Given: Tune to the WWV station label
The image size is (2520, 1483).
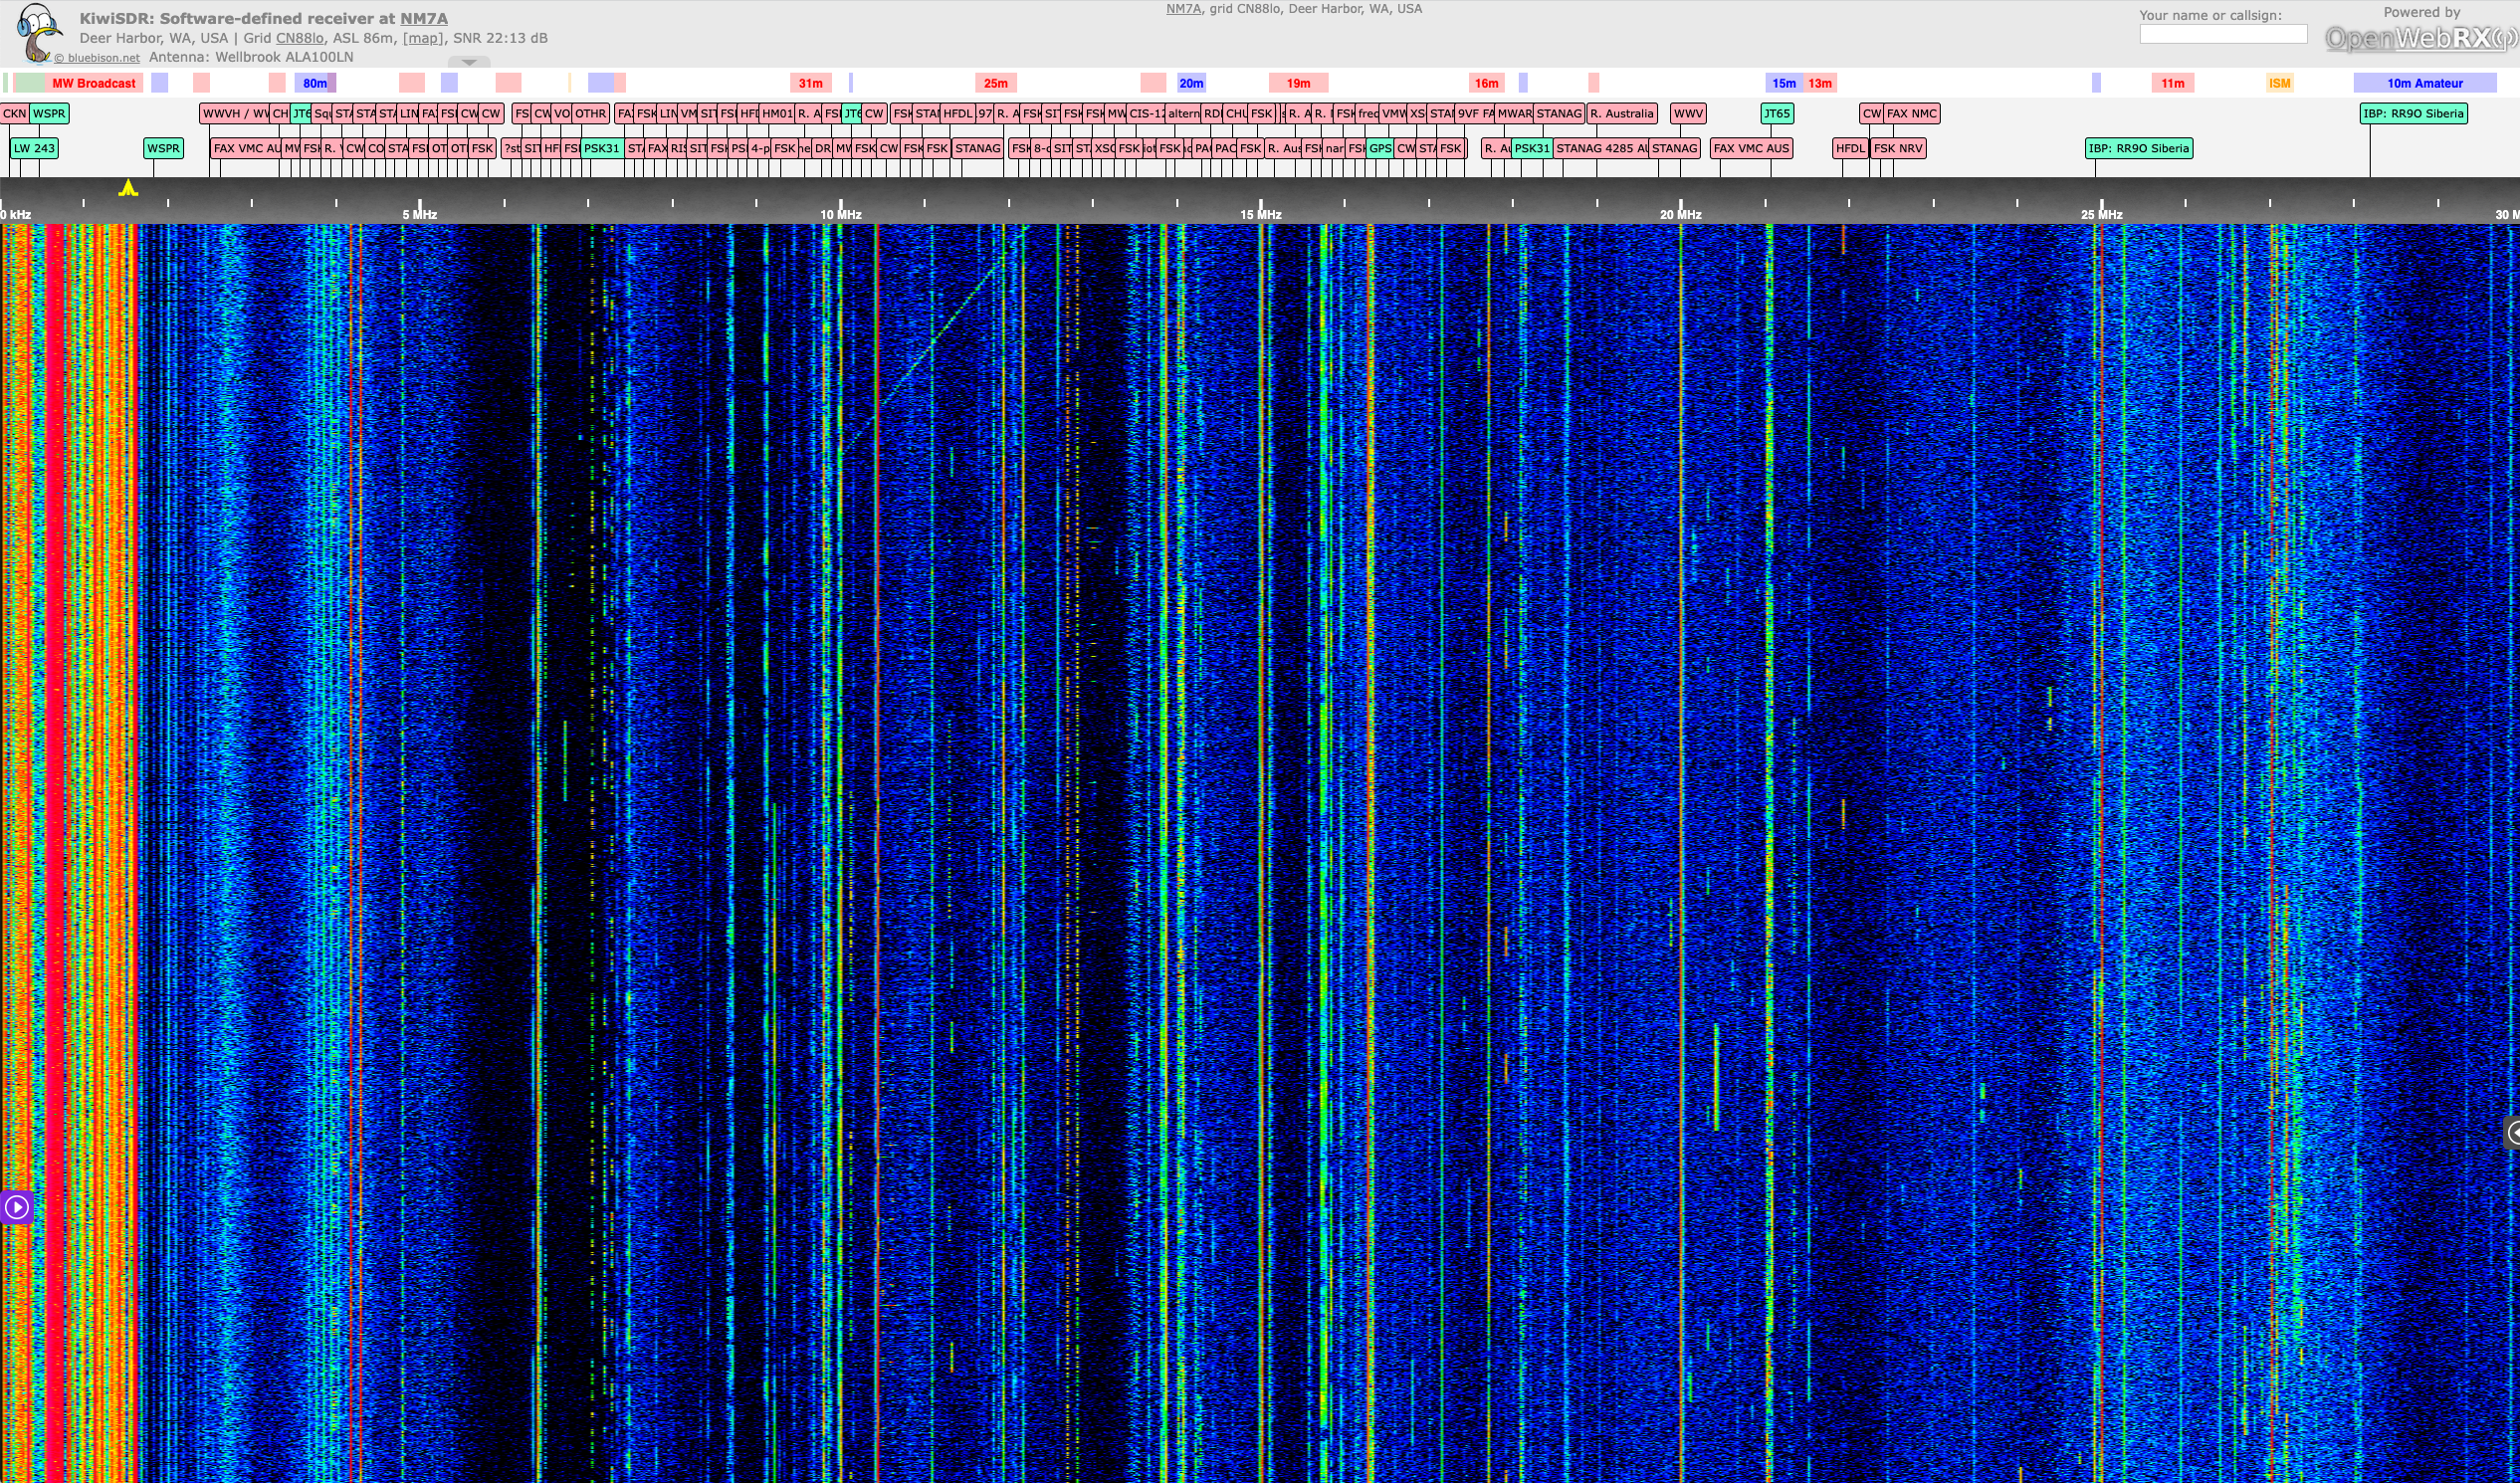Looking at the screenshot, I should point(1687,113).
